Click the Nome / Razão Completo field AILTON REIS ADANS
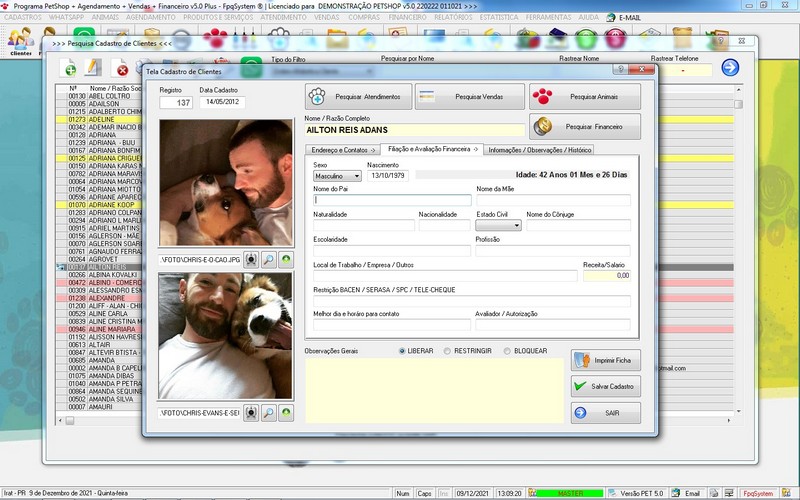Viewport: 800px width, 500px height. [415, 130]
